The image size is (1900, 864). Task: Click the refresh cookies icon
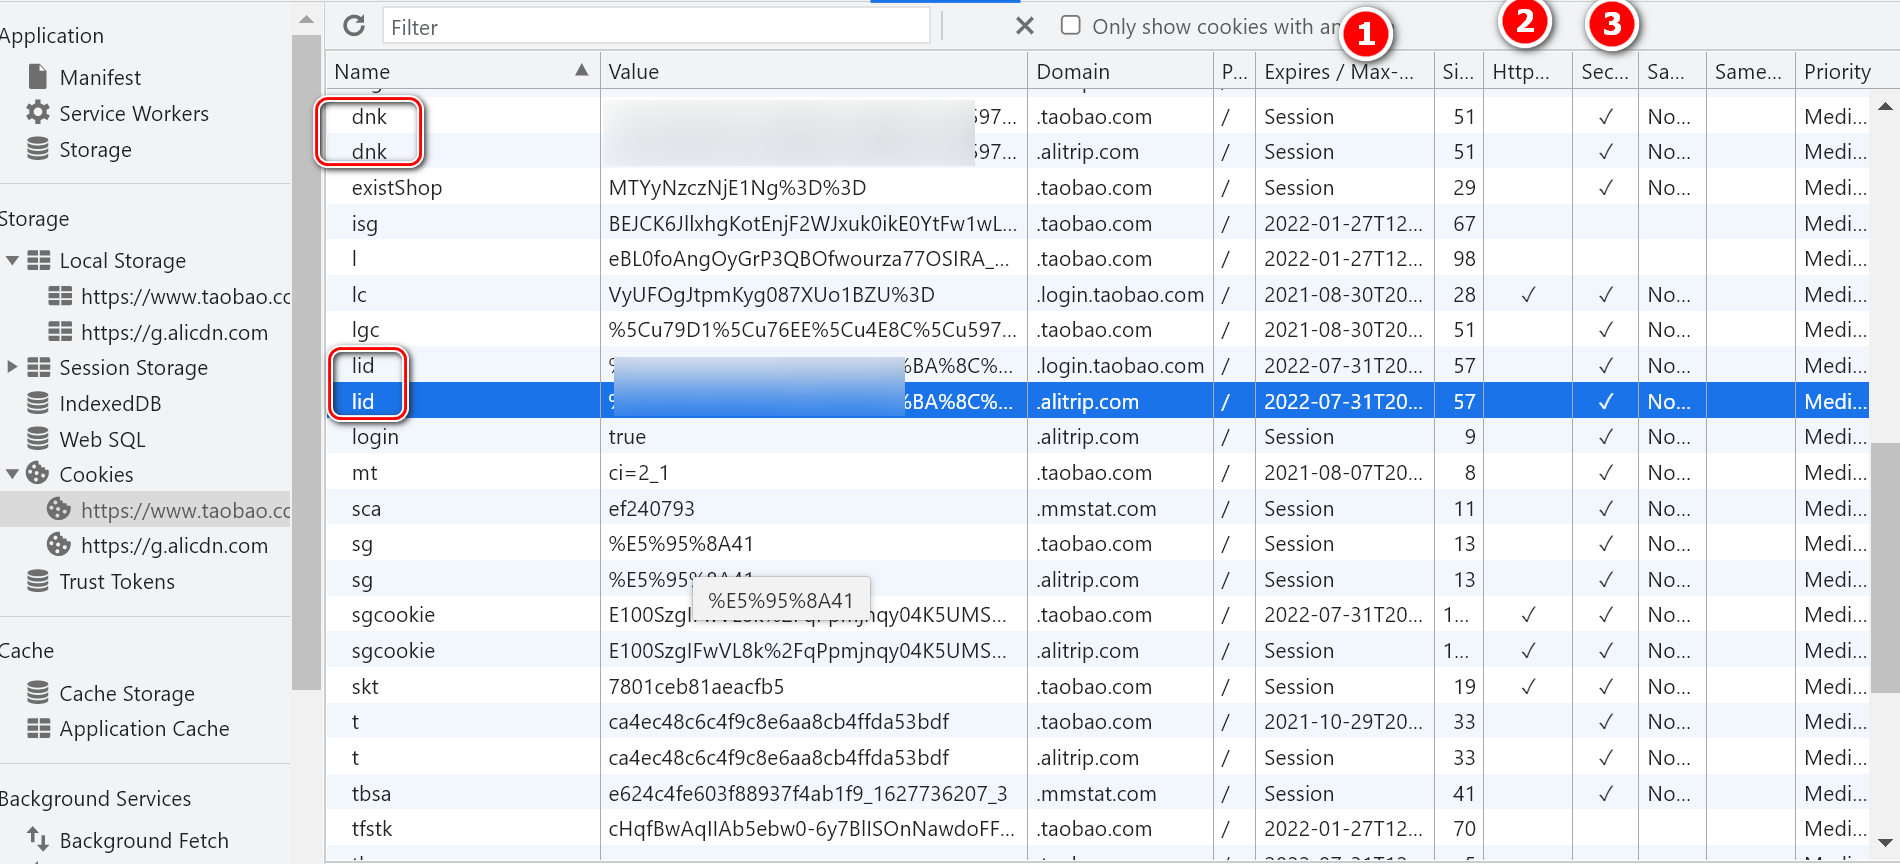[354, 26]
